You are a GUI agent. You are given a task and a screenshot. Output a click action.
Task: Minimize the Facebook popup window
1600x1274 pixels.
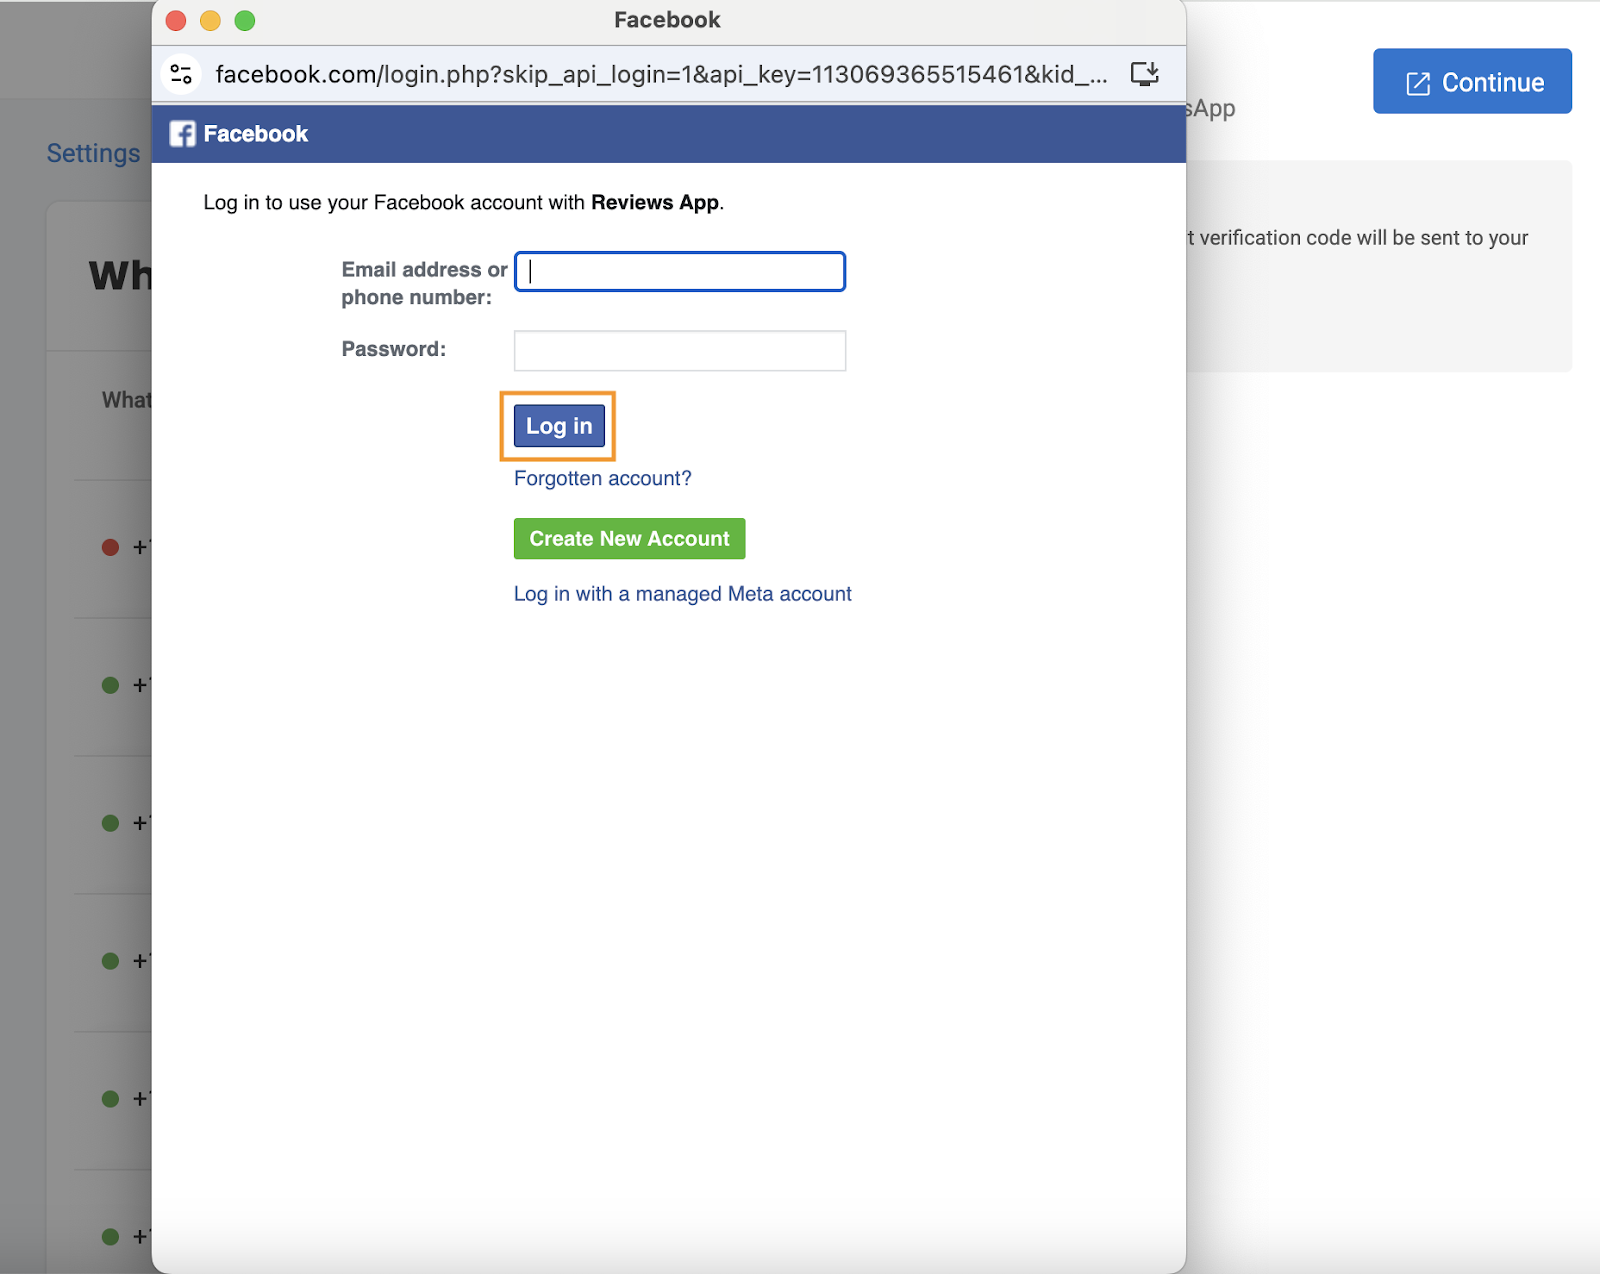(x=210, y=20)
